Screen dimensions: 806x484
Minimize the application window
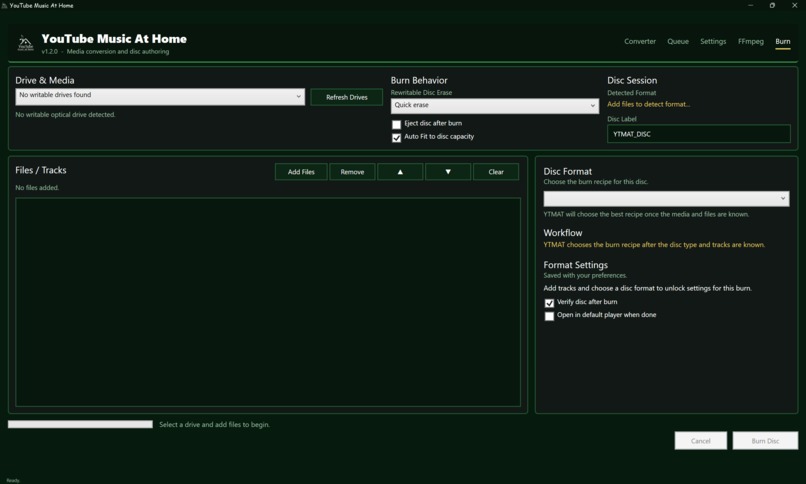750,6
